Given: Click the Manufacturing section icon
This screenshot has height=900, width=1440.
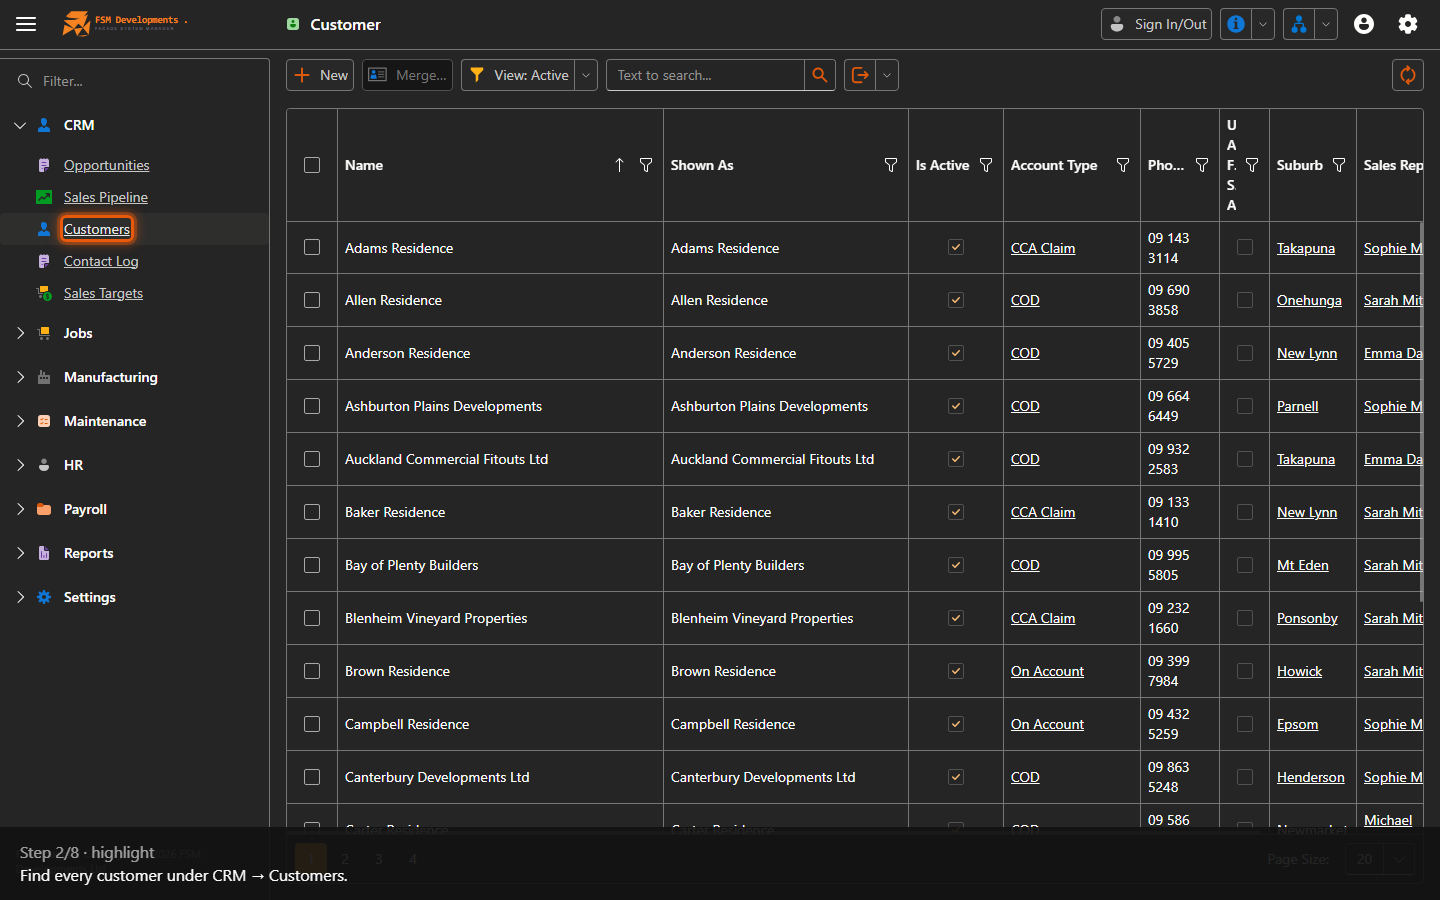Looking at the screenshot, I should point(44,377).
